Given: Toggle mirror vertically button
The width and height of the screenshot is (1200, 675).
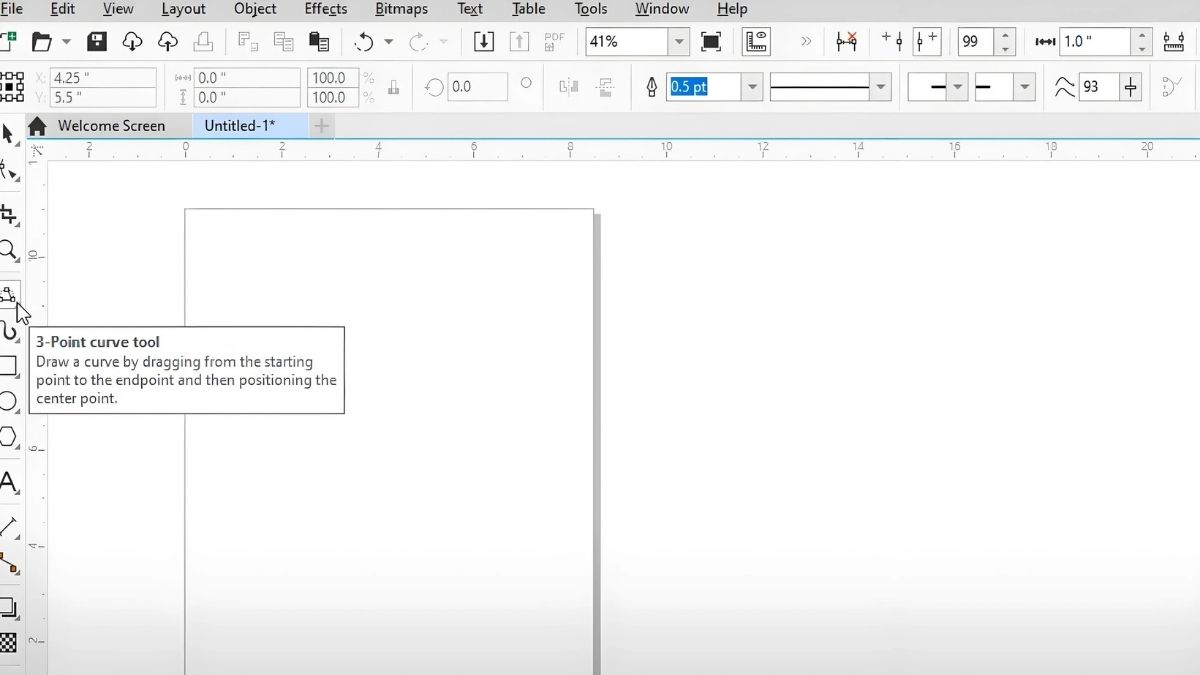Looking at the screenshot, I should [x=604, y=87].
